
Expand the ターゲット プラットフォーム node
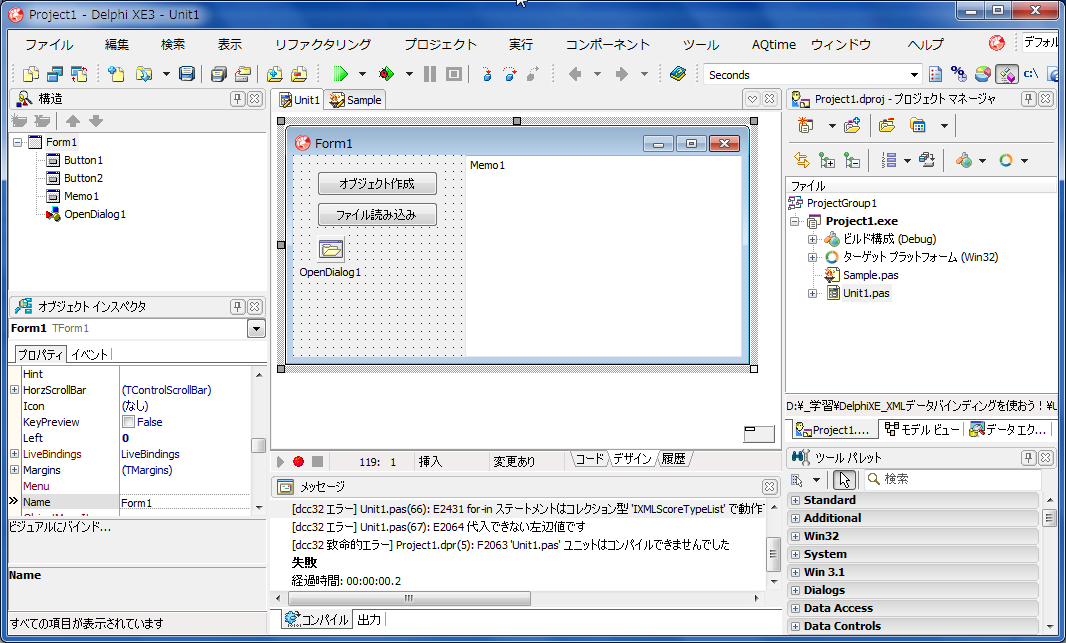point(812,258)
